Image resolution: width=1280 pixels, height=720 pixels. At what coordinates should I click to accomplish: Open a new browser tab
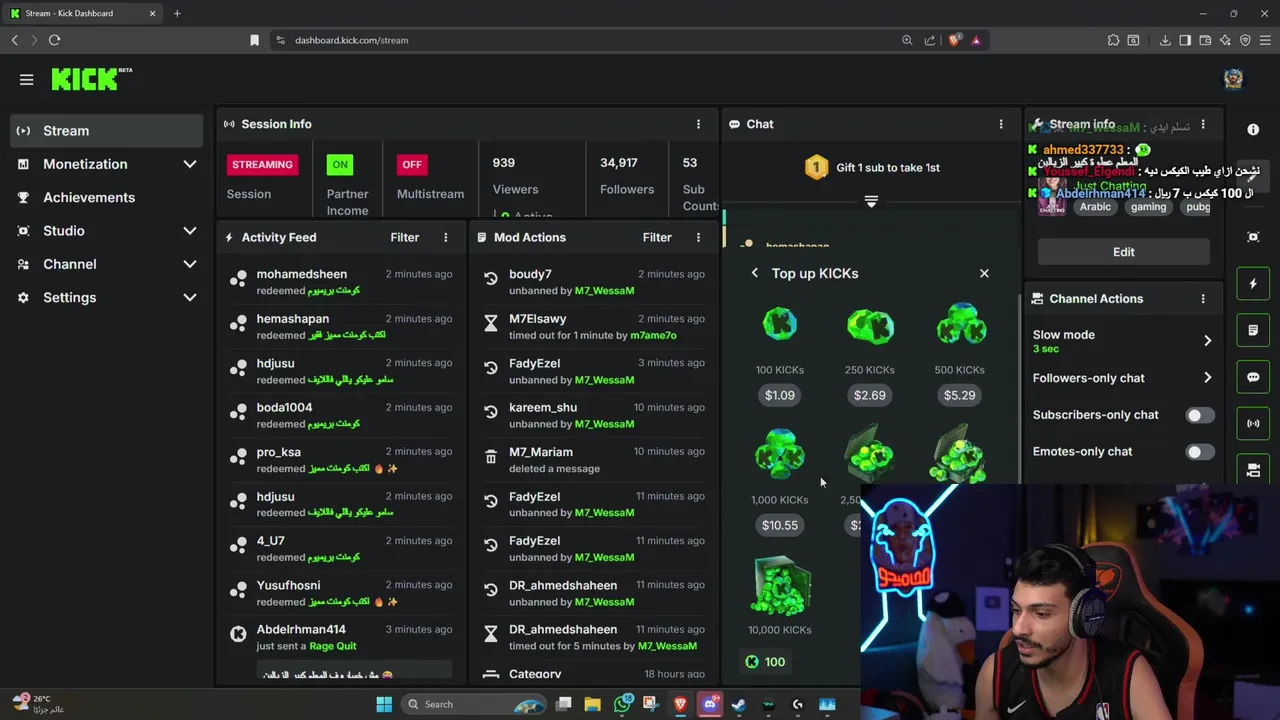coord(177,13)
